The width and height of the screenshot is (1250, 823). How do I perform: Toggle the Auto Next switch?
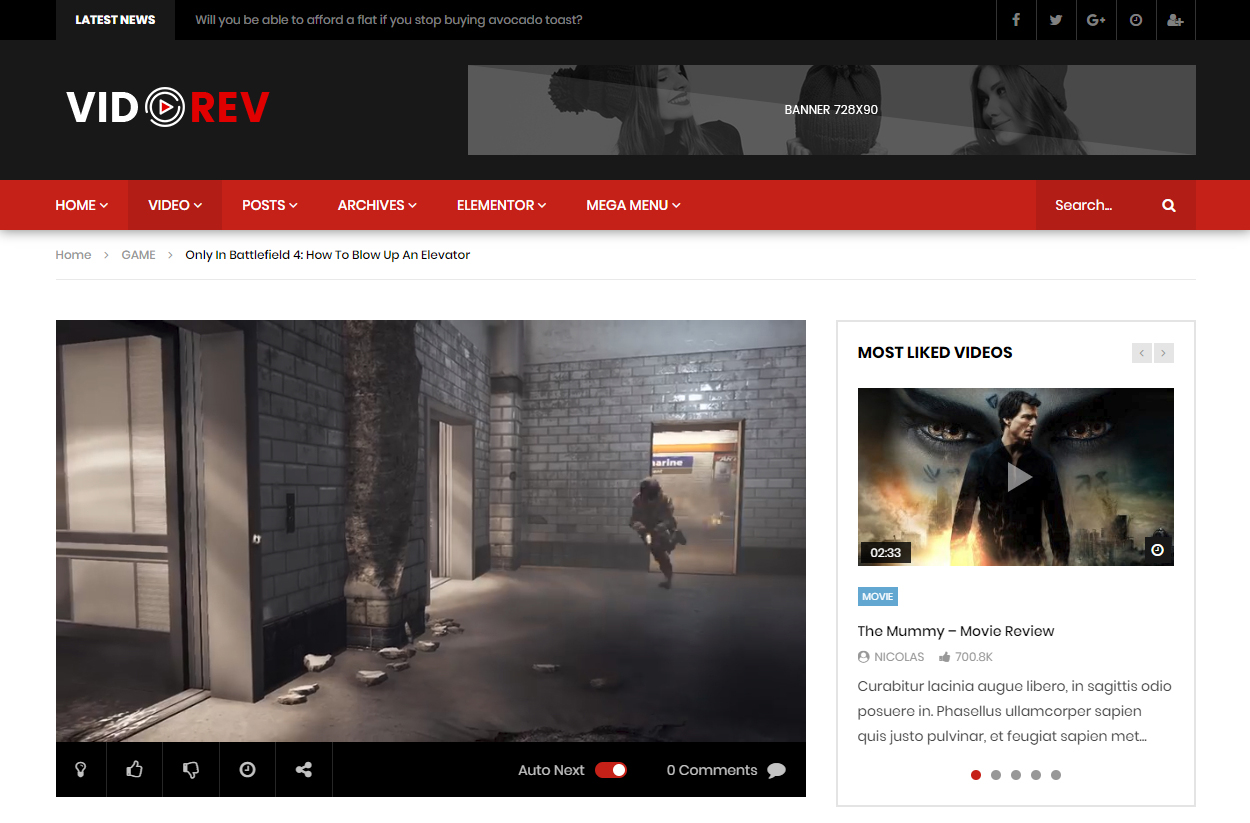611,770
